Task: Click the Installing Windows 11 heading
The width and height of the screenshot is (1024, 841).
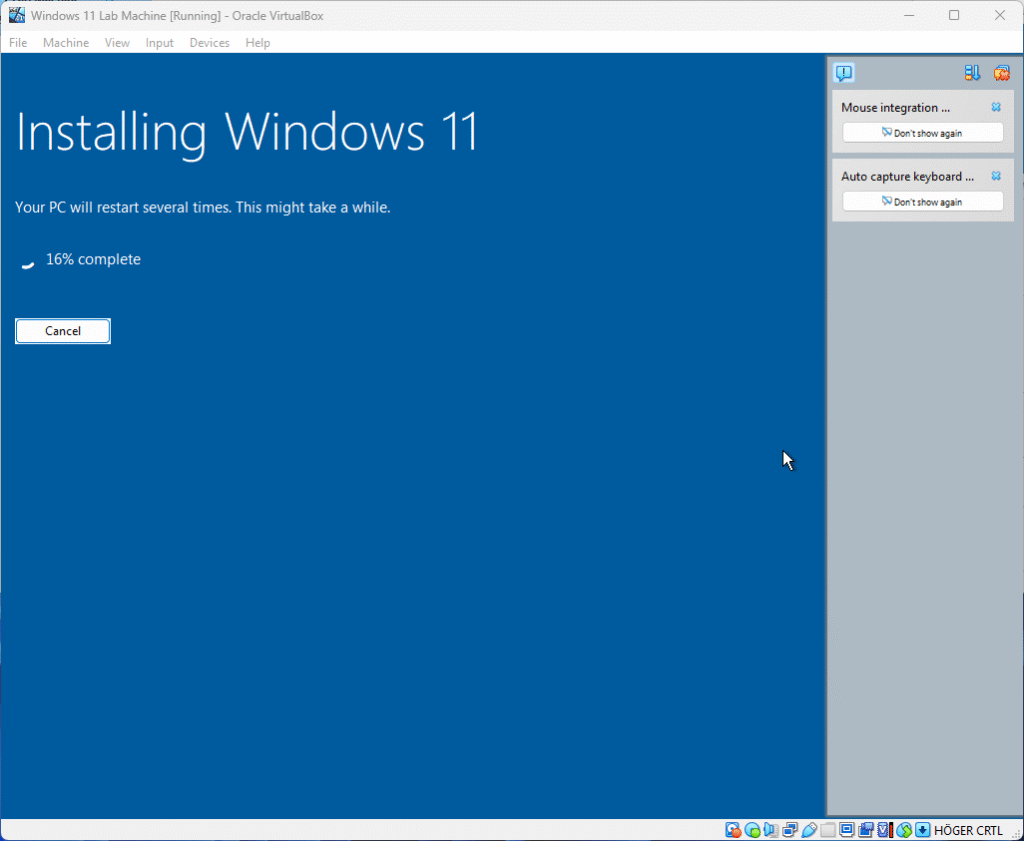Action: pyautogui.click(x=247, y=133)
